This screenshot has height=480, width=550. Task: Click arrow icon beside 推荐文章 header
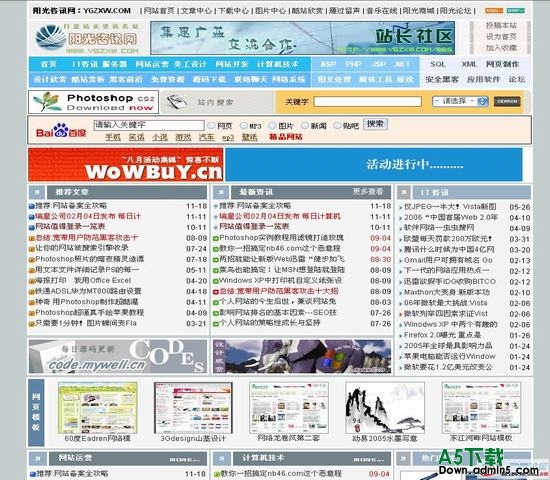click(x=37, y=192)
